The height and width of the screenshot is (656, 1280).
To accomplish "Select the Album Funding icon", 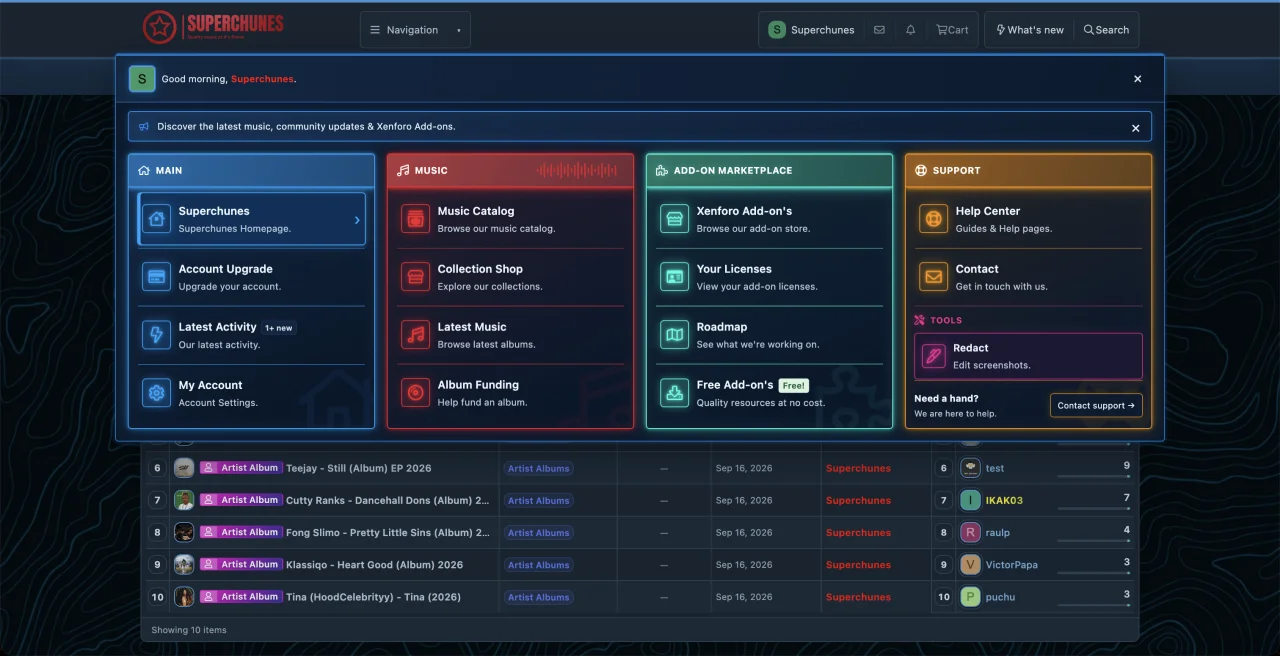I will (x=415, y=393).
